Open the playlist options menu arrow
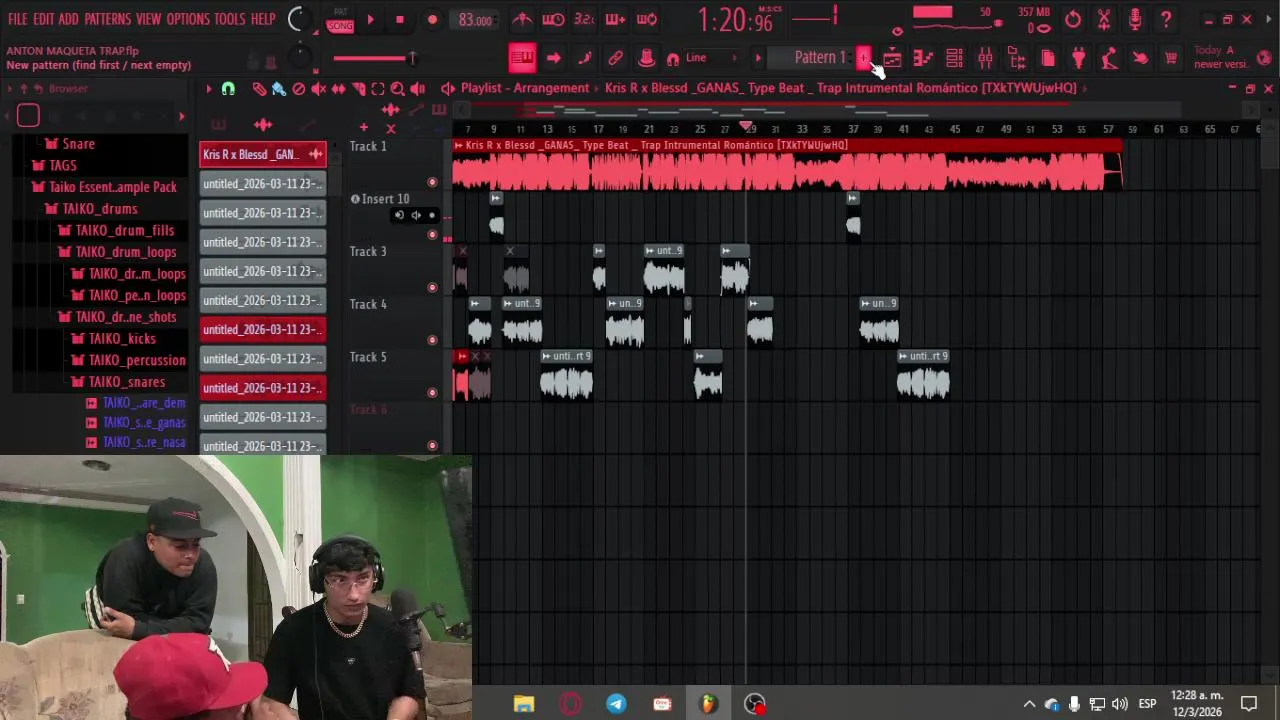Screen dimensions: 1280x720 (209, 89)
